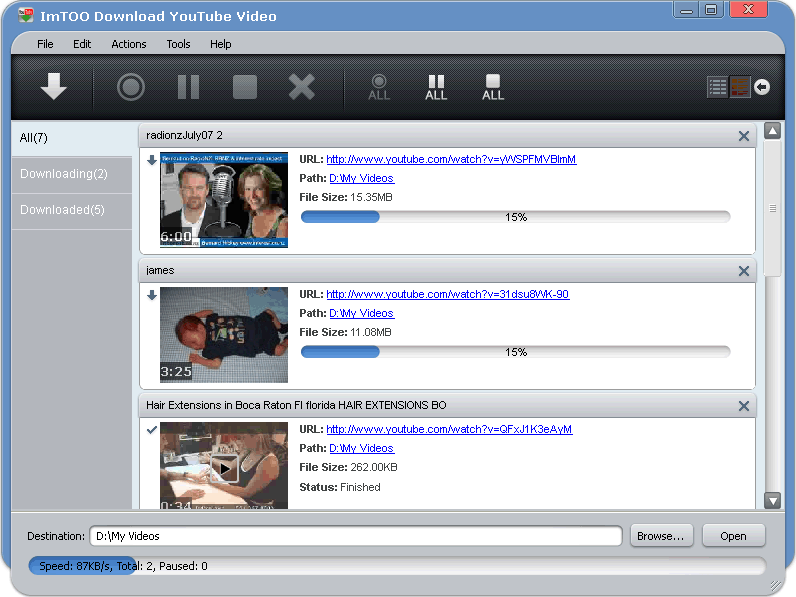Click the scroll down arrow of the list
796x597 pixels.
point(772,501)
